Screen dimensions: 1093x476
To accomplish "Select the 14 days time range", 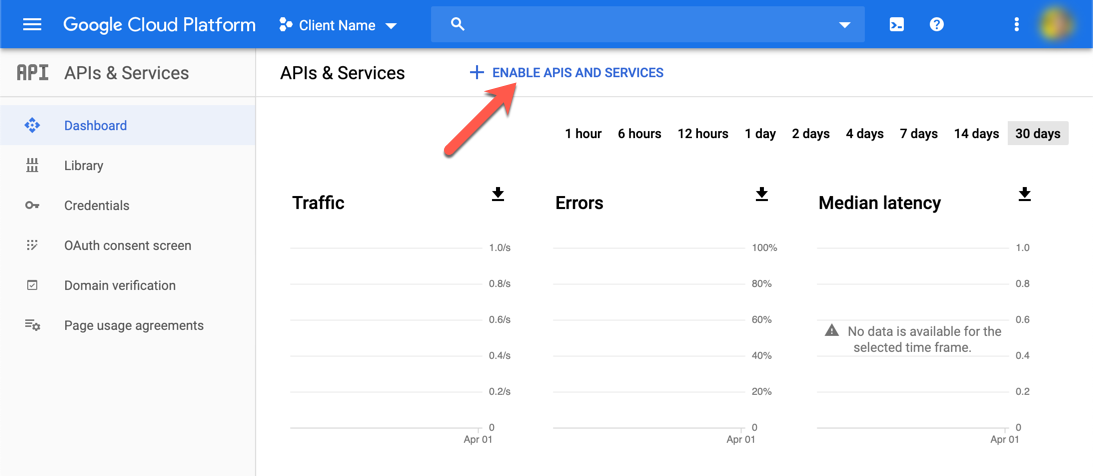I will [x=977, y=134].
